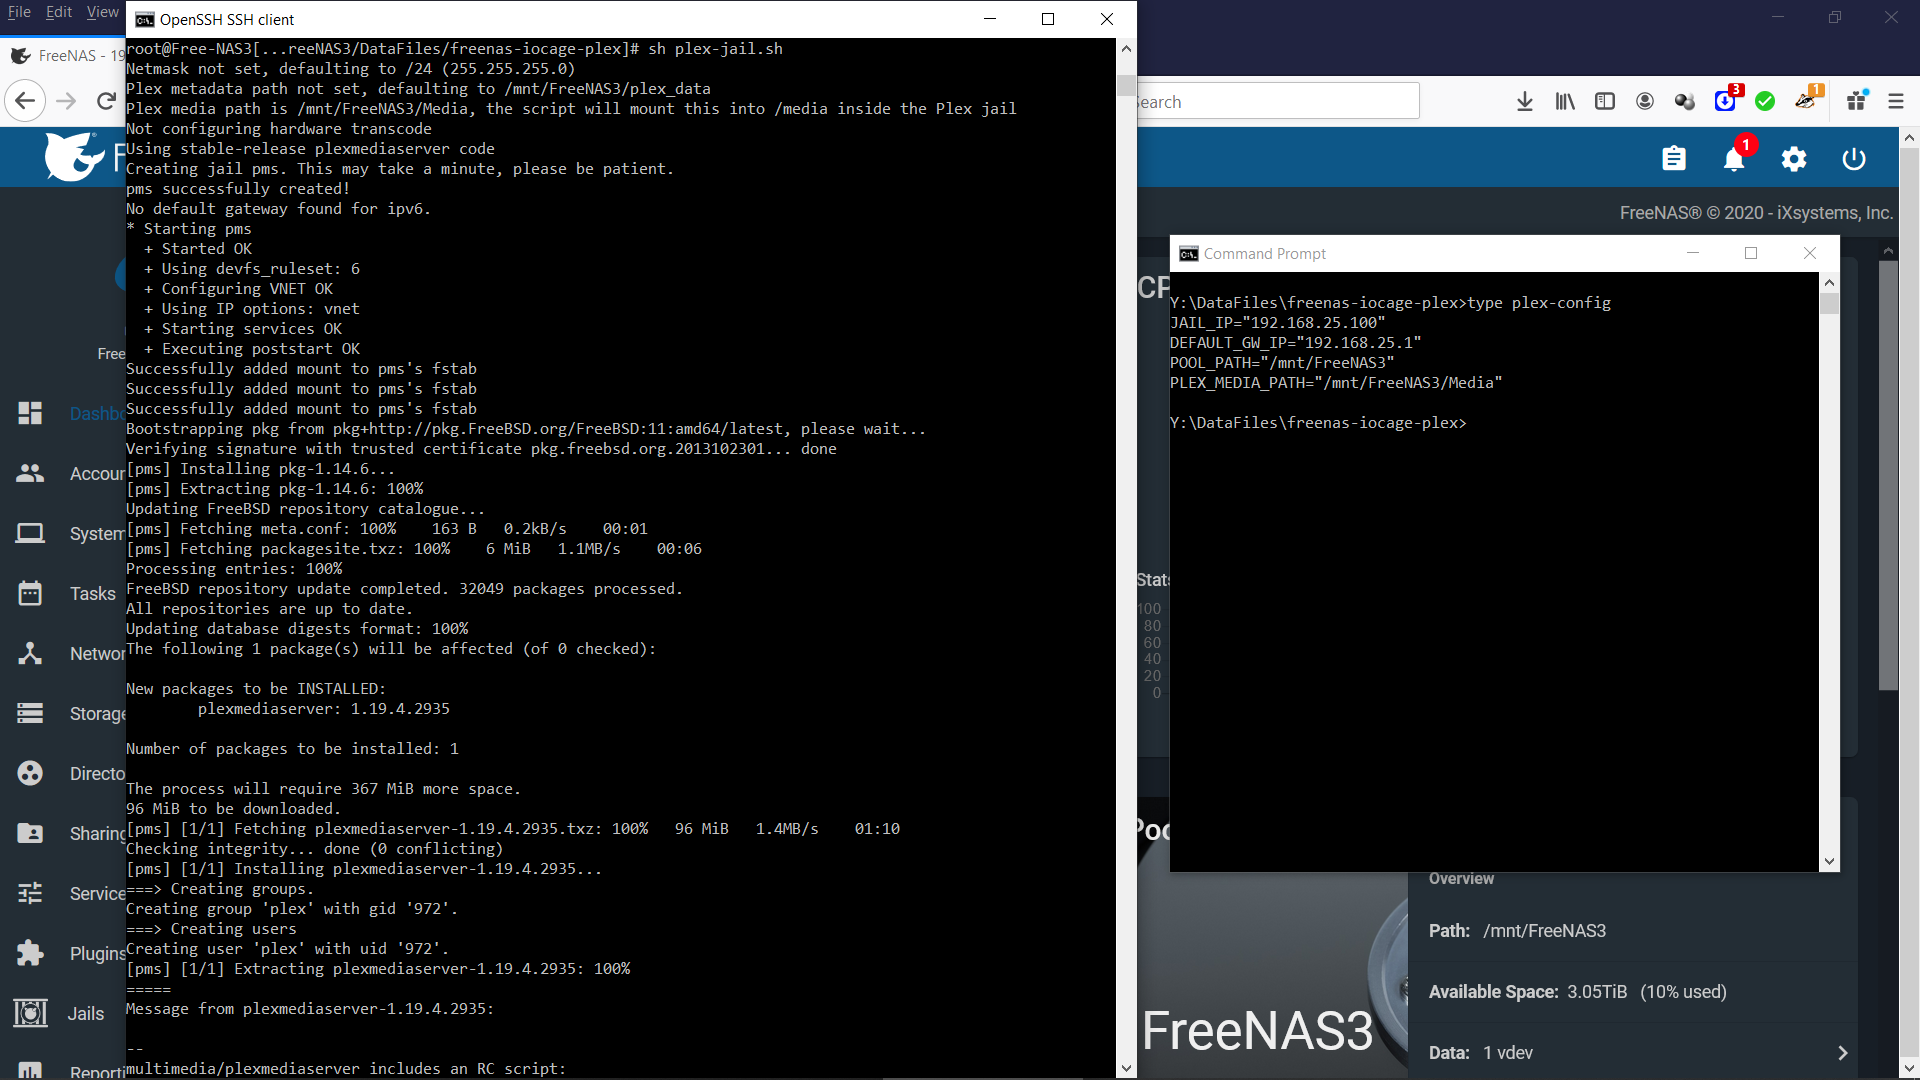
Task: Click the Tasks calendar icon in sidebar
Action: coord(30,593)
